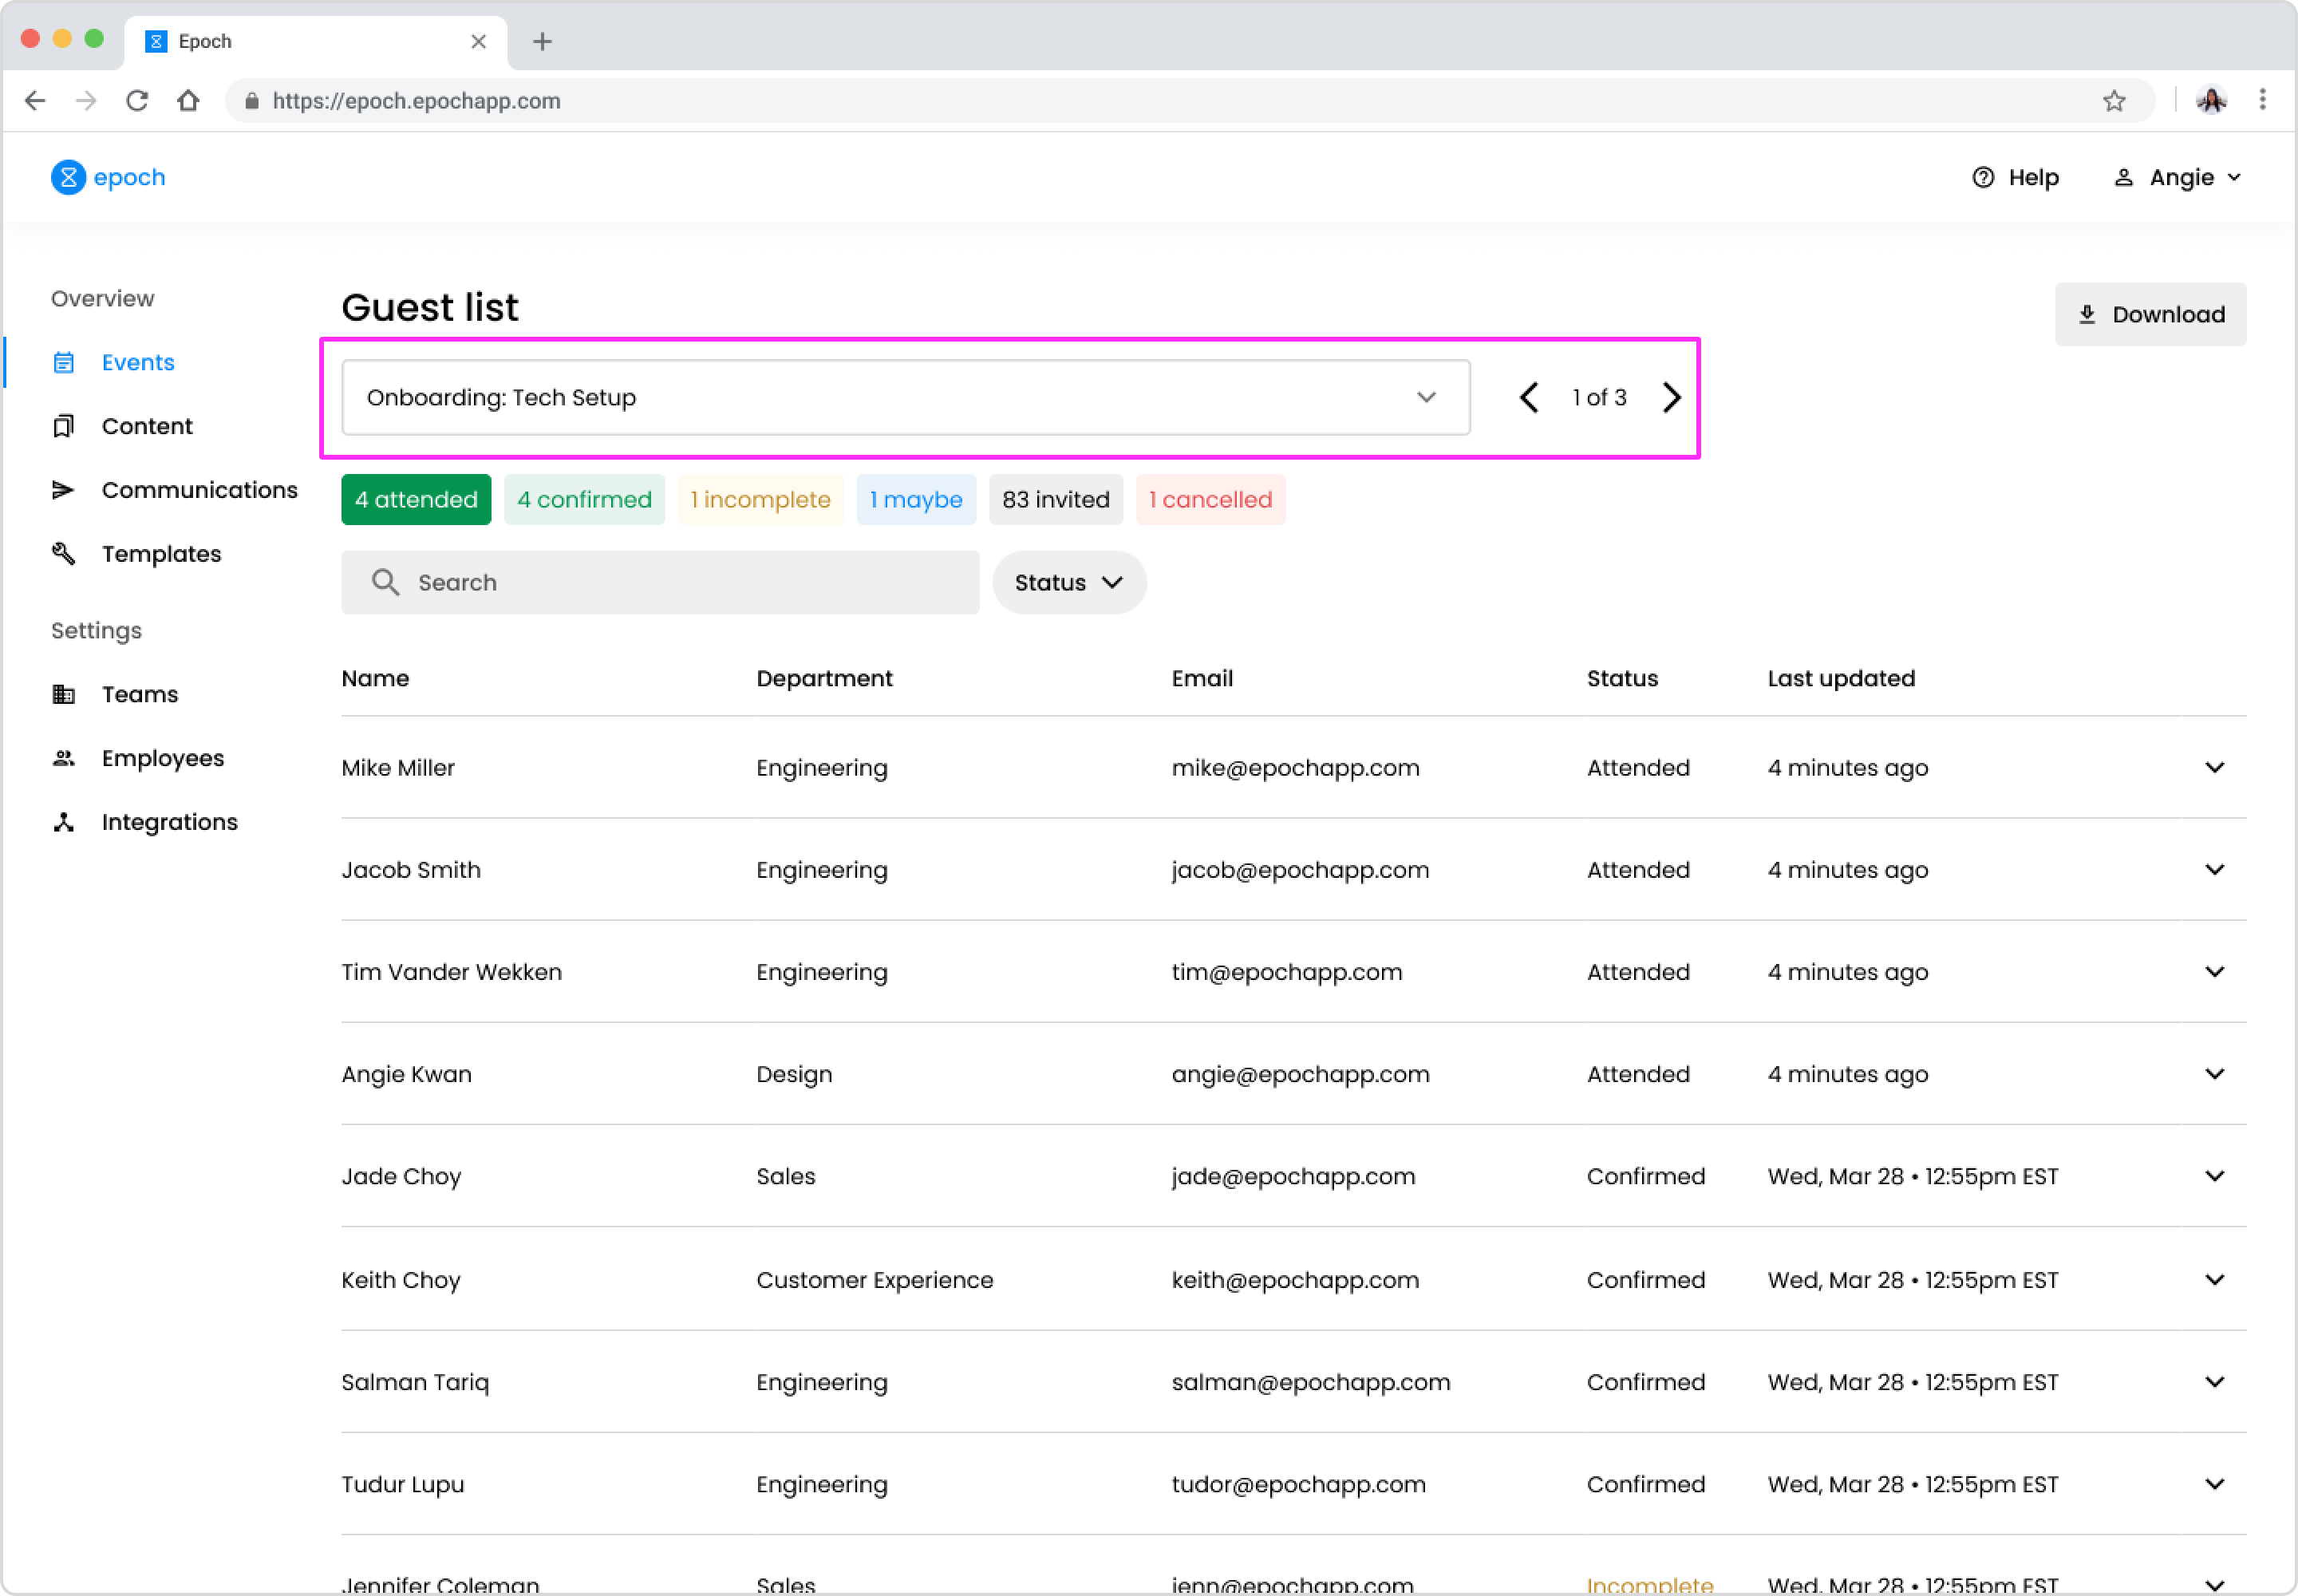Open the Onboarding: Tech Setup event dropdown

905,397
